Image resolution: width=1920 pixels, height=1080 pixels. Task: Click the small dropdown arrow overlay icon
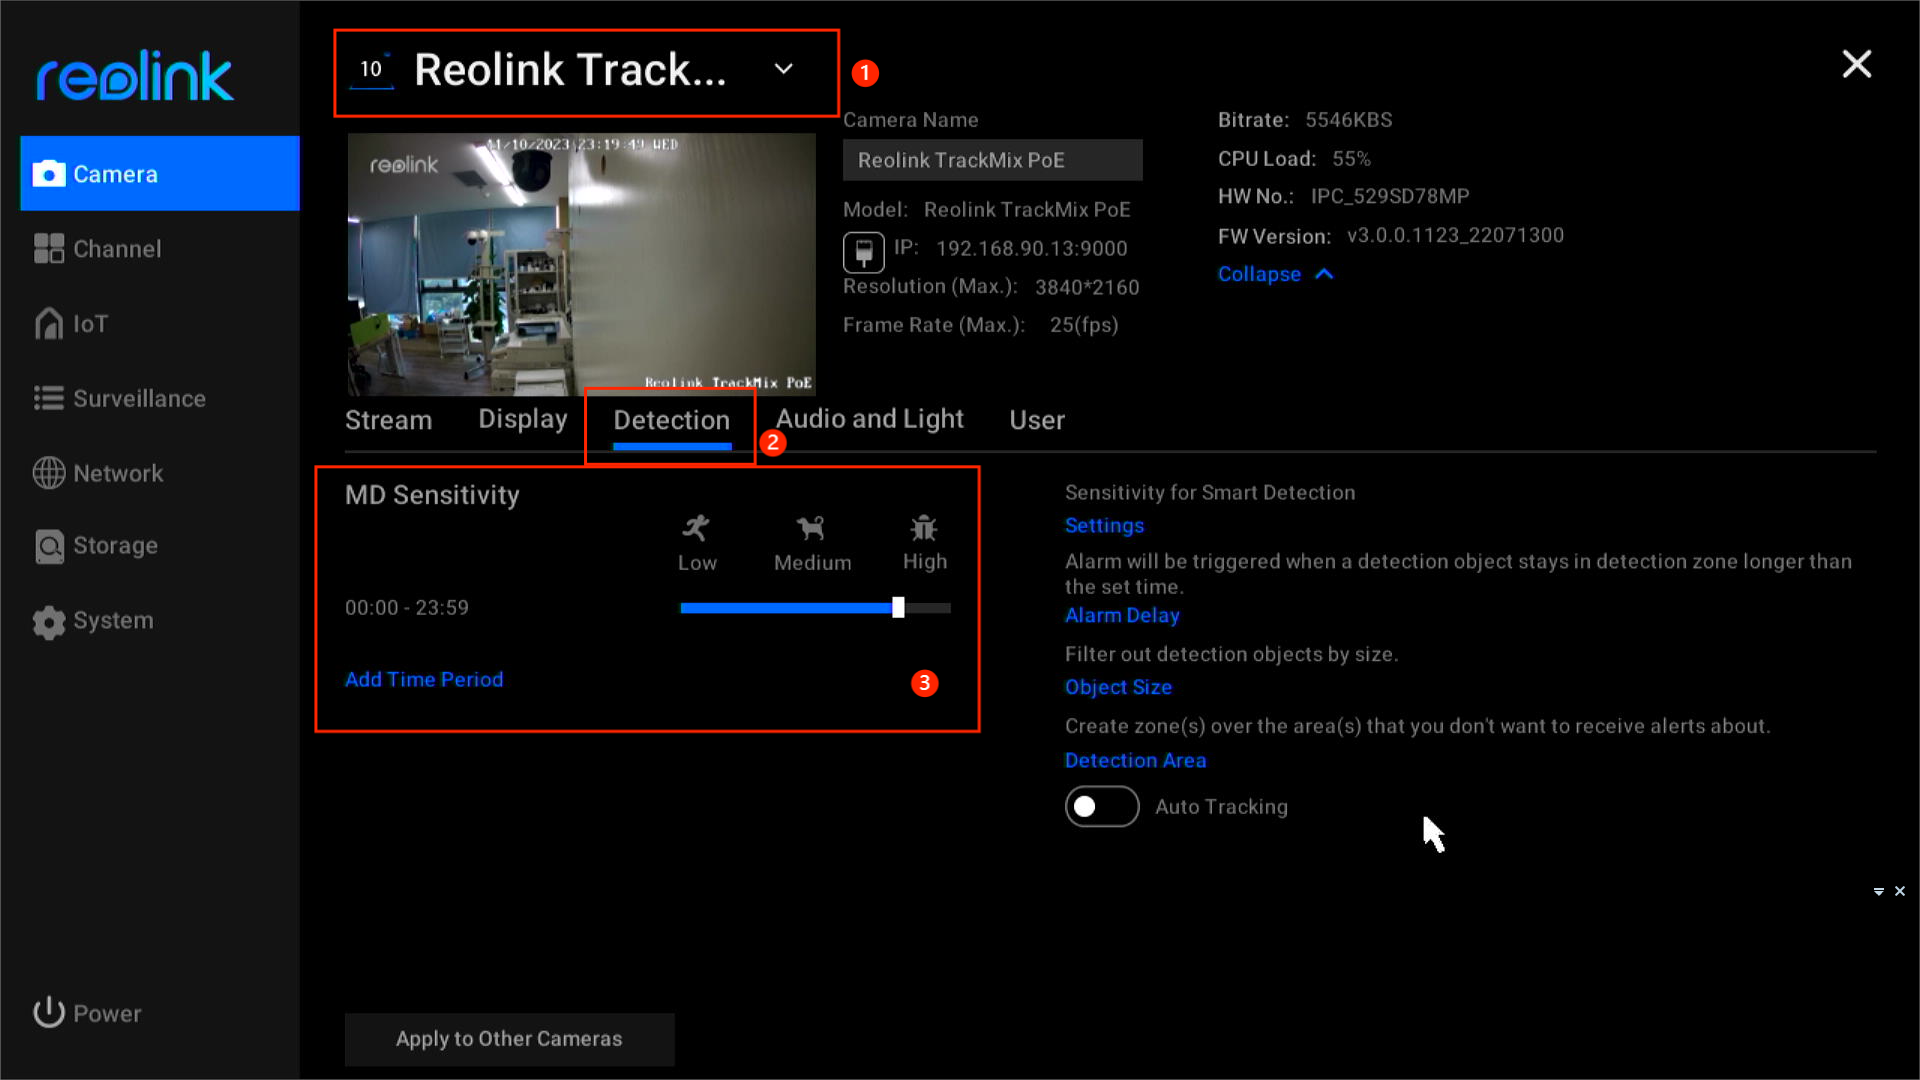point(1879,891)
